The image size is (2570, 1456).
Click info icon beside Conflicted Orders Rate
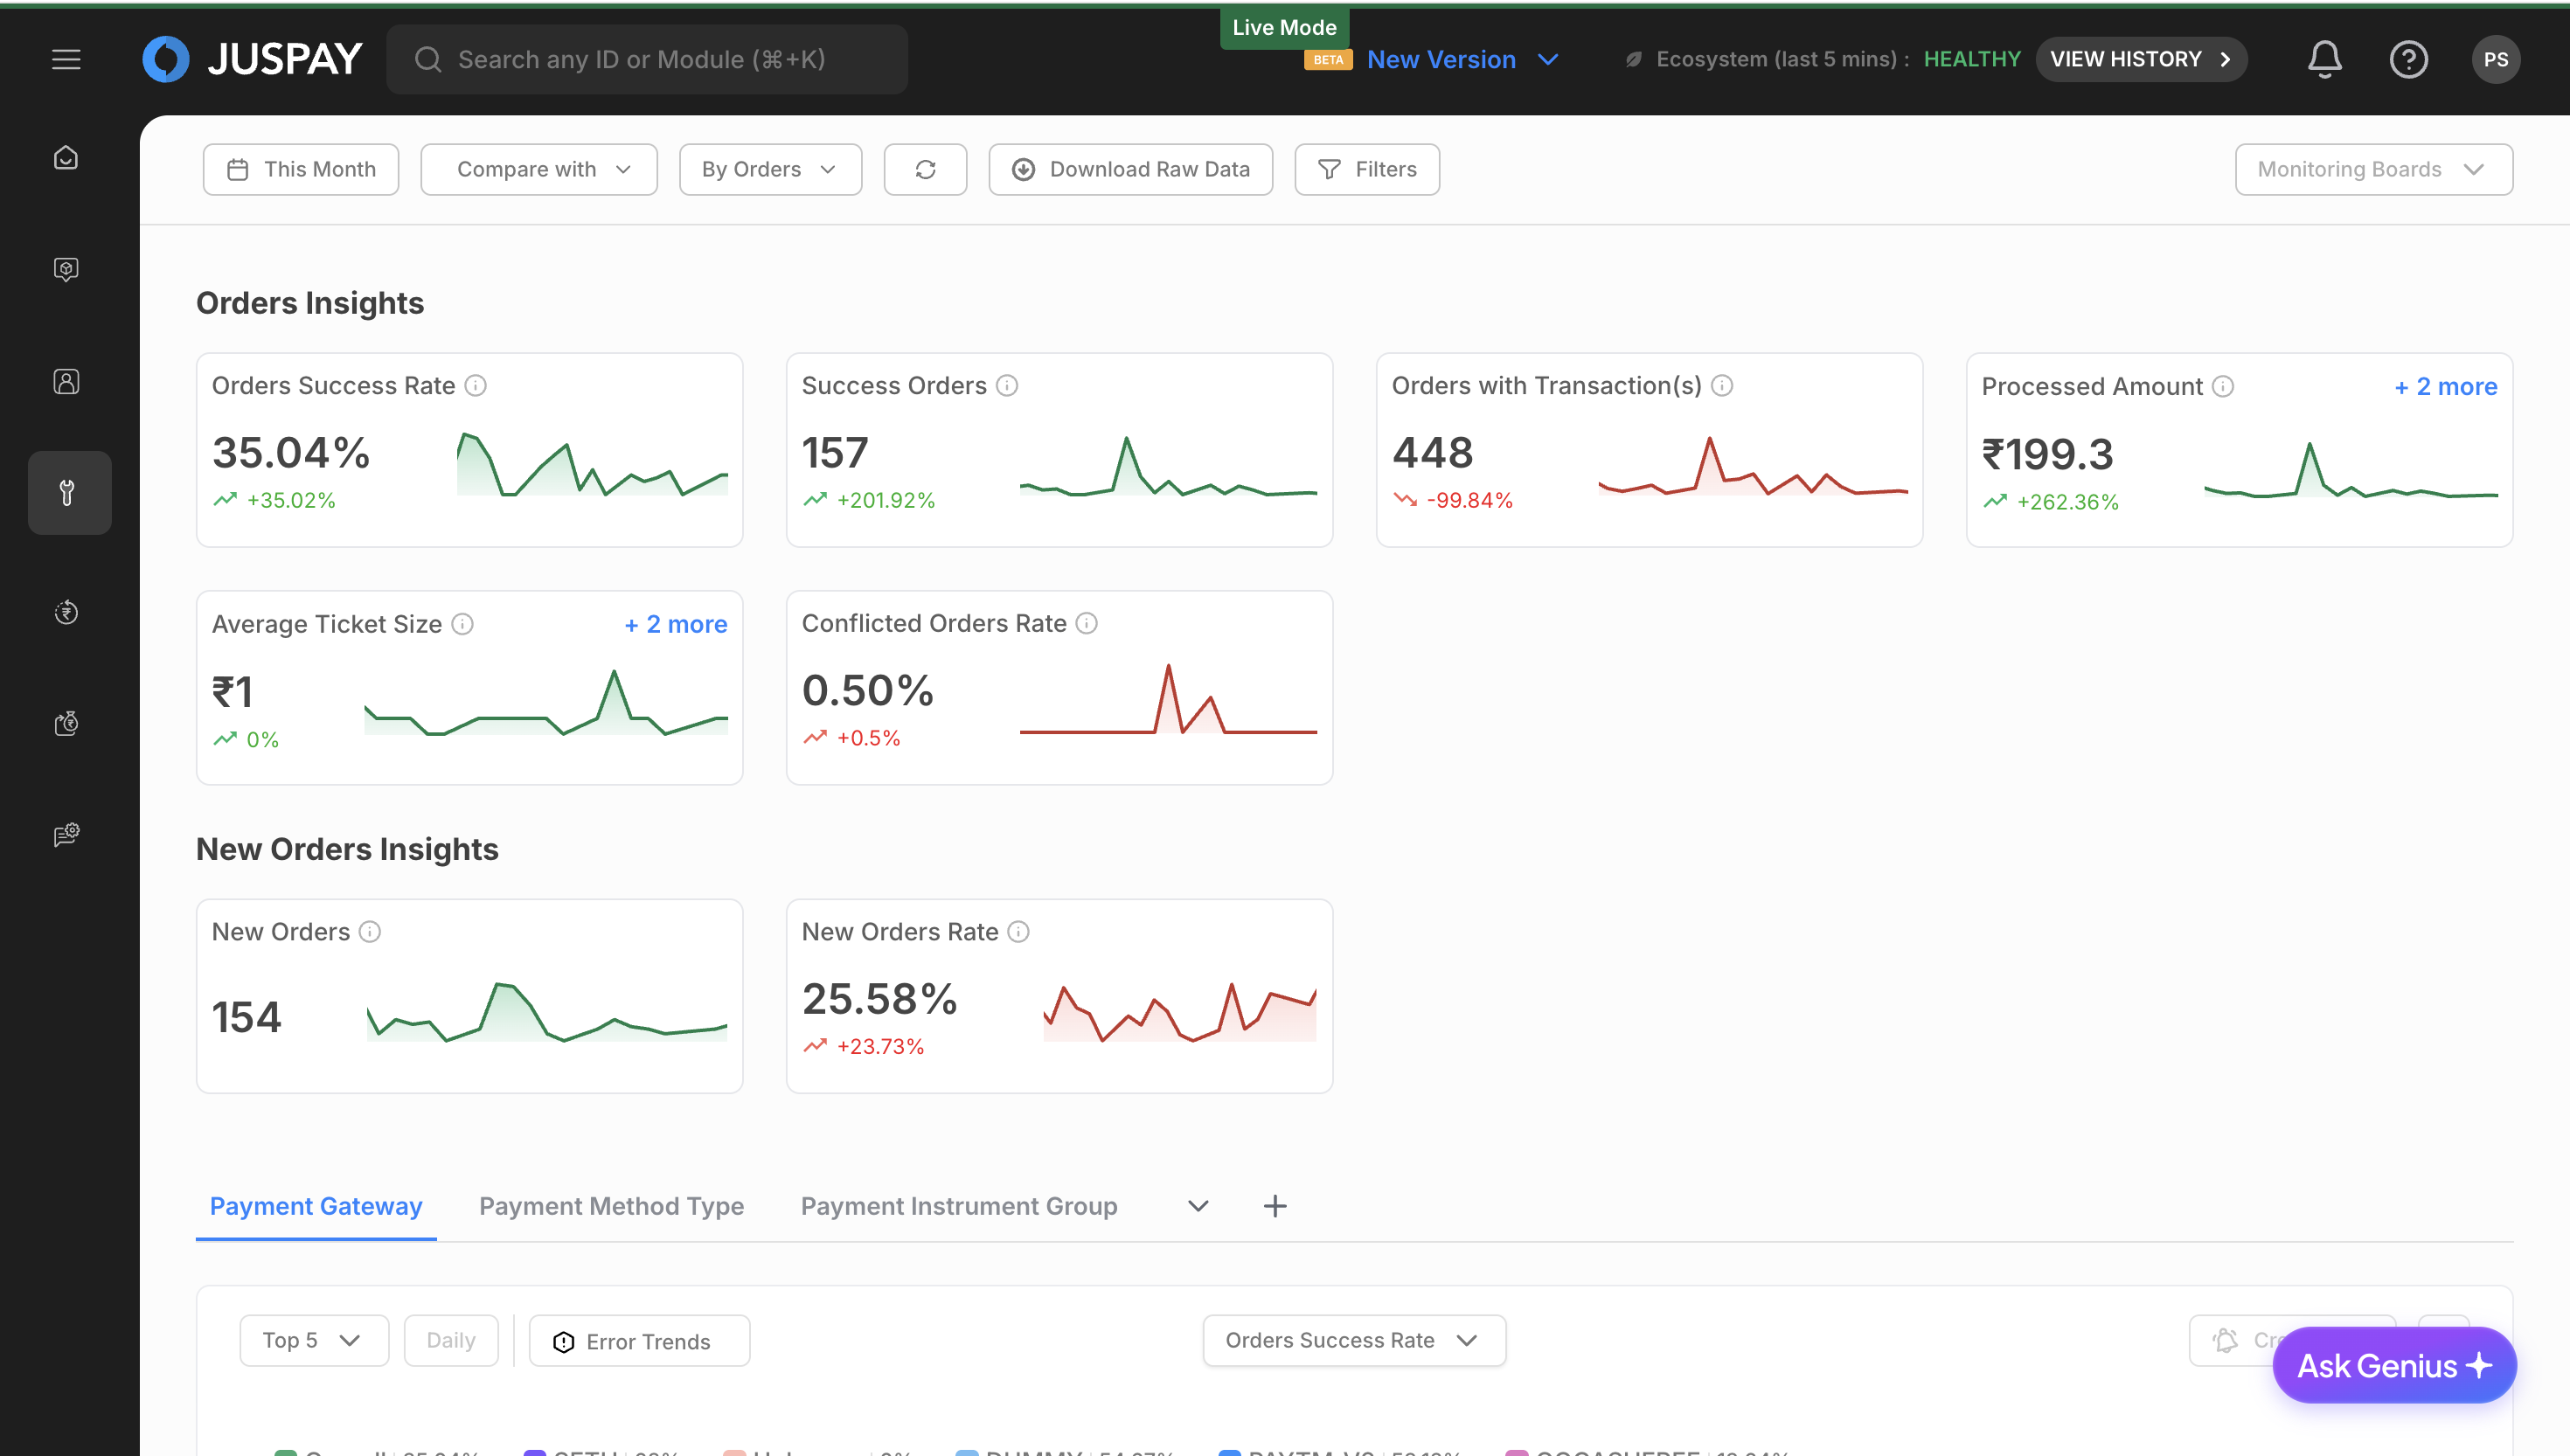tap(1086, 623)
